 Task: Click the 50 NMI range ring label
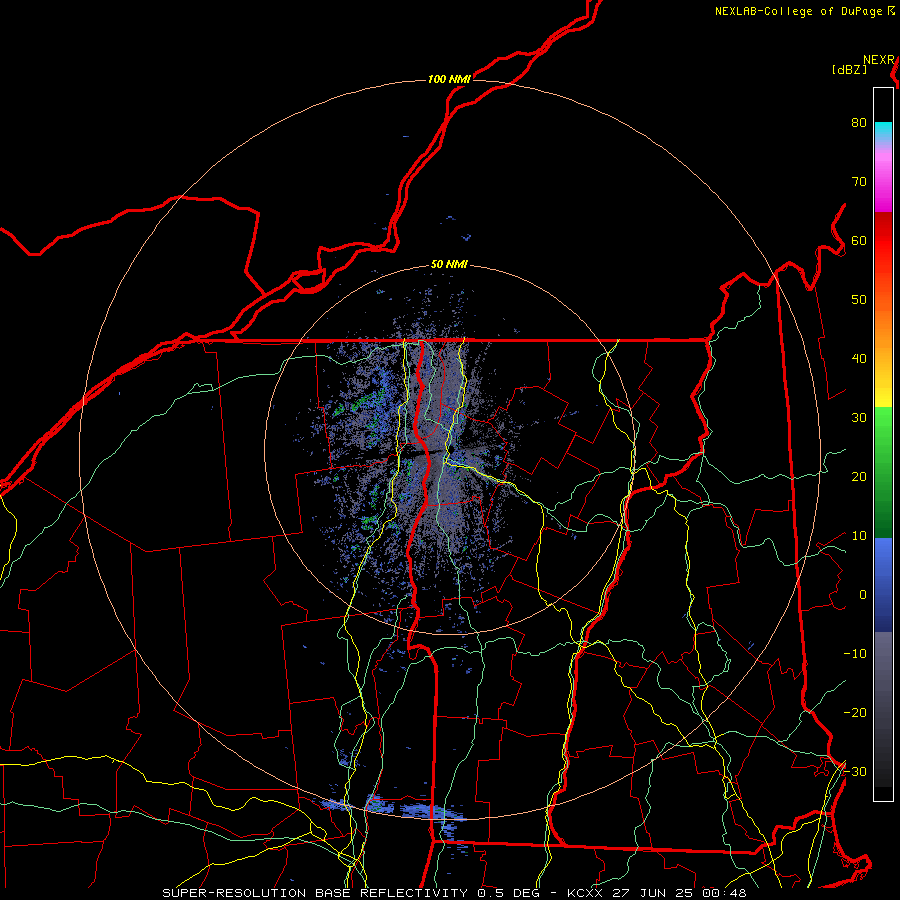(449, 265)
